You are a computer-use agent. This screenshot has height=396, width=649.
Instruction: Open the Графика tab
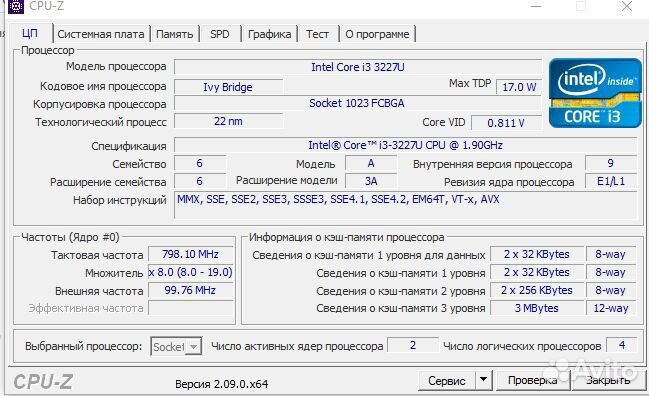click(x=269, y=34)
